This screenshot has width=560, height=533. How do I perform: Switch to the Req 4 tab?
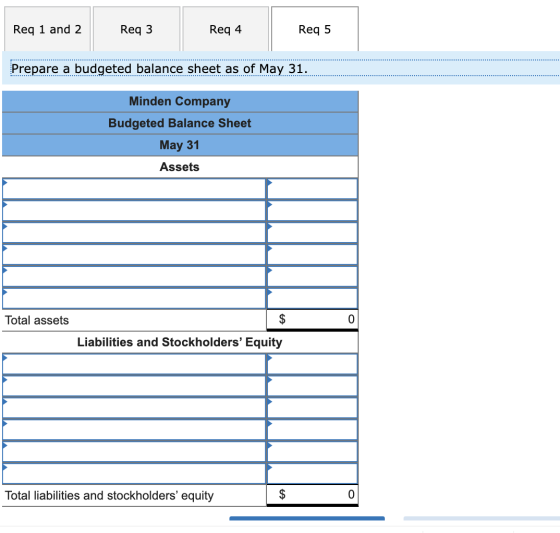[x=225, y=29]
